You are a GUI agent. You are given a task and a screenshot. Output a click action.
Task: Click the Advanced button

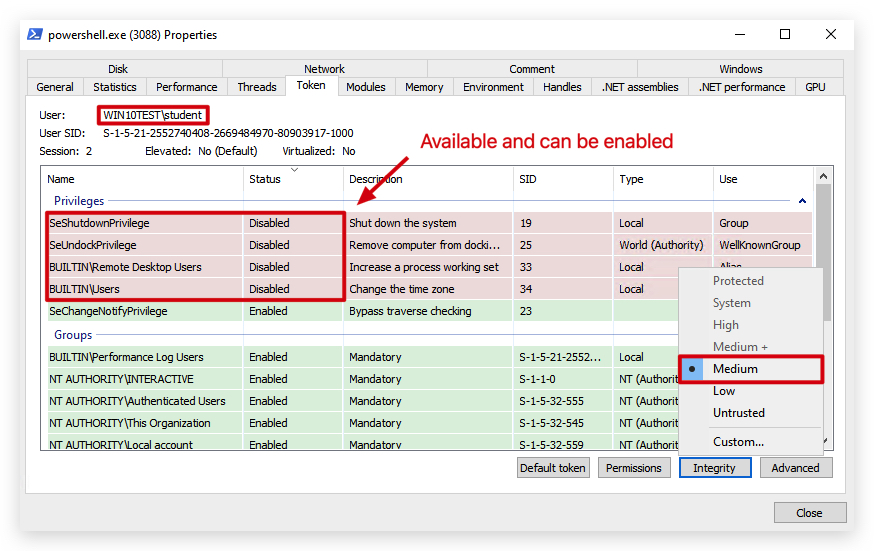795,468
